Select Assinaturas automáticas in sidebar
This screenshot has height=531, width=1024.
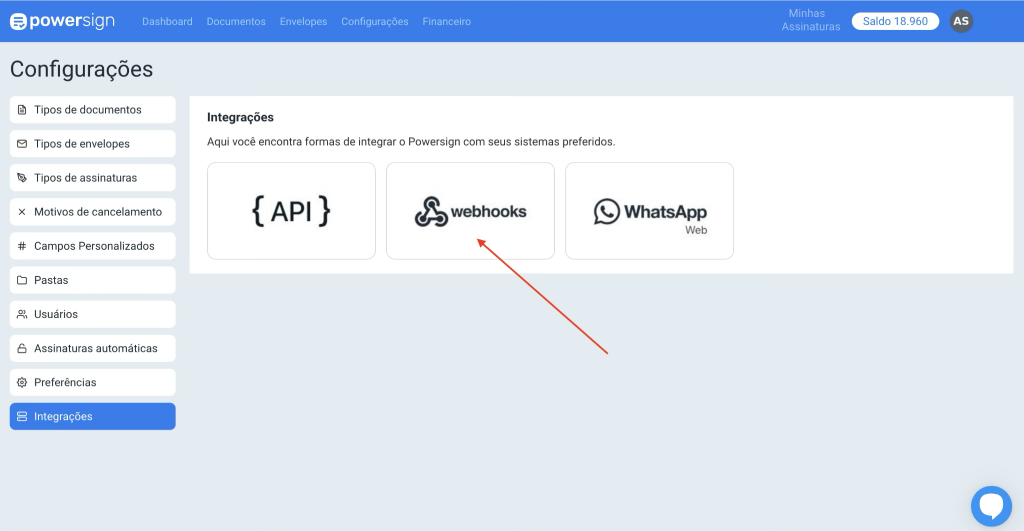pyautogui.click(x=93, y=348)
